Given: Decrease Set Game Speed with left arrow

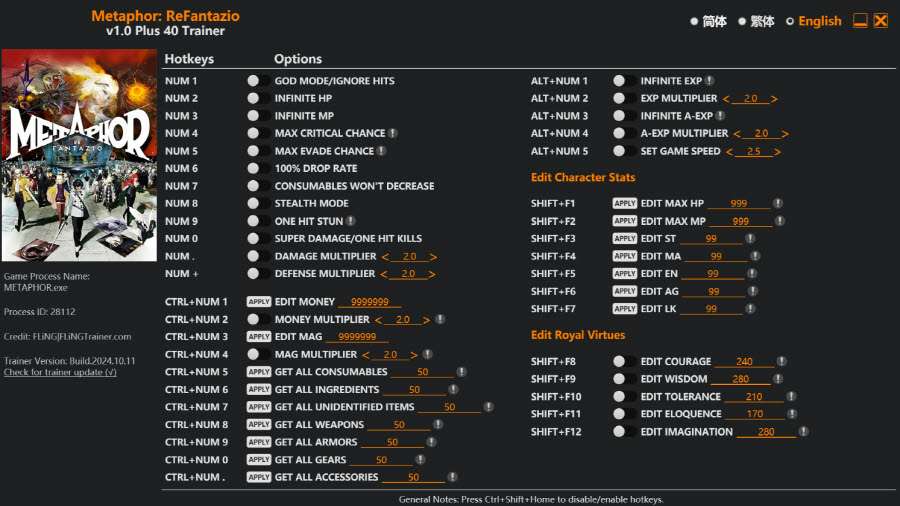Looking at the screenshot, I should tap(730, 152).
